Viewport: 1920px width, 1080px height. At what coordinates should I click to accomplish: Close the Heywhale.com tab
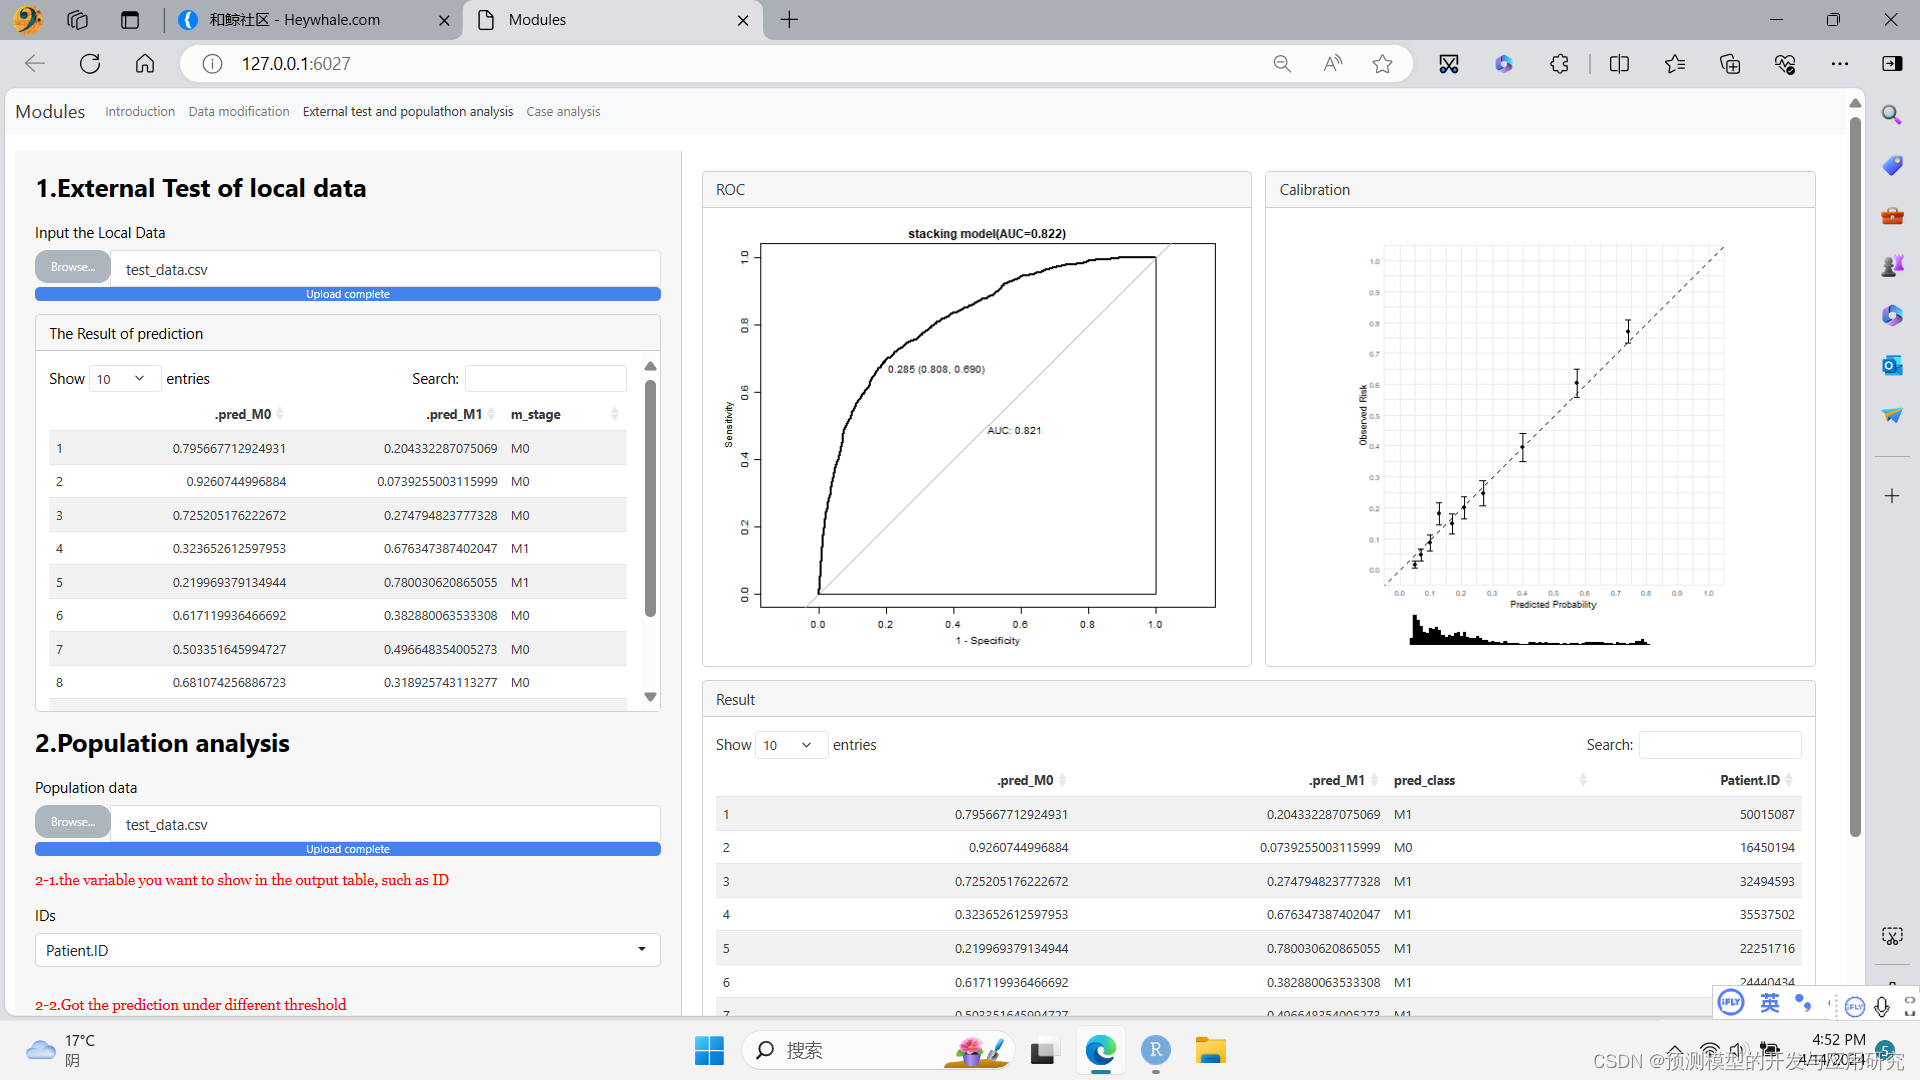(x=444, y=20)
